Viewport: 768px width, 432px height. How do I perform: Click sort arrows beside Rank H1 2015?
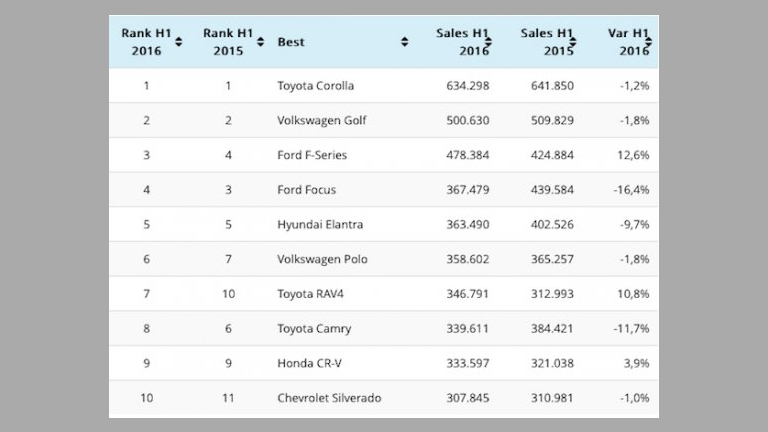(260, 42)
